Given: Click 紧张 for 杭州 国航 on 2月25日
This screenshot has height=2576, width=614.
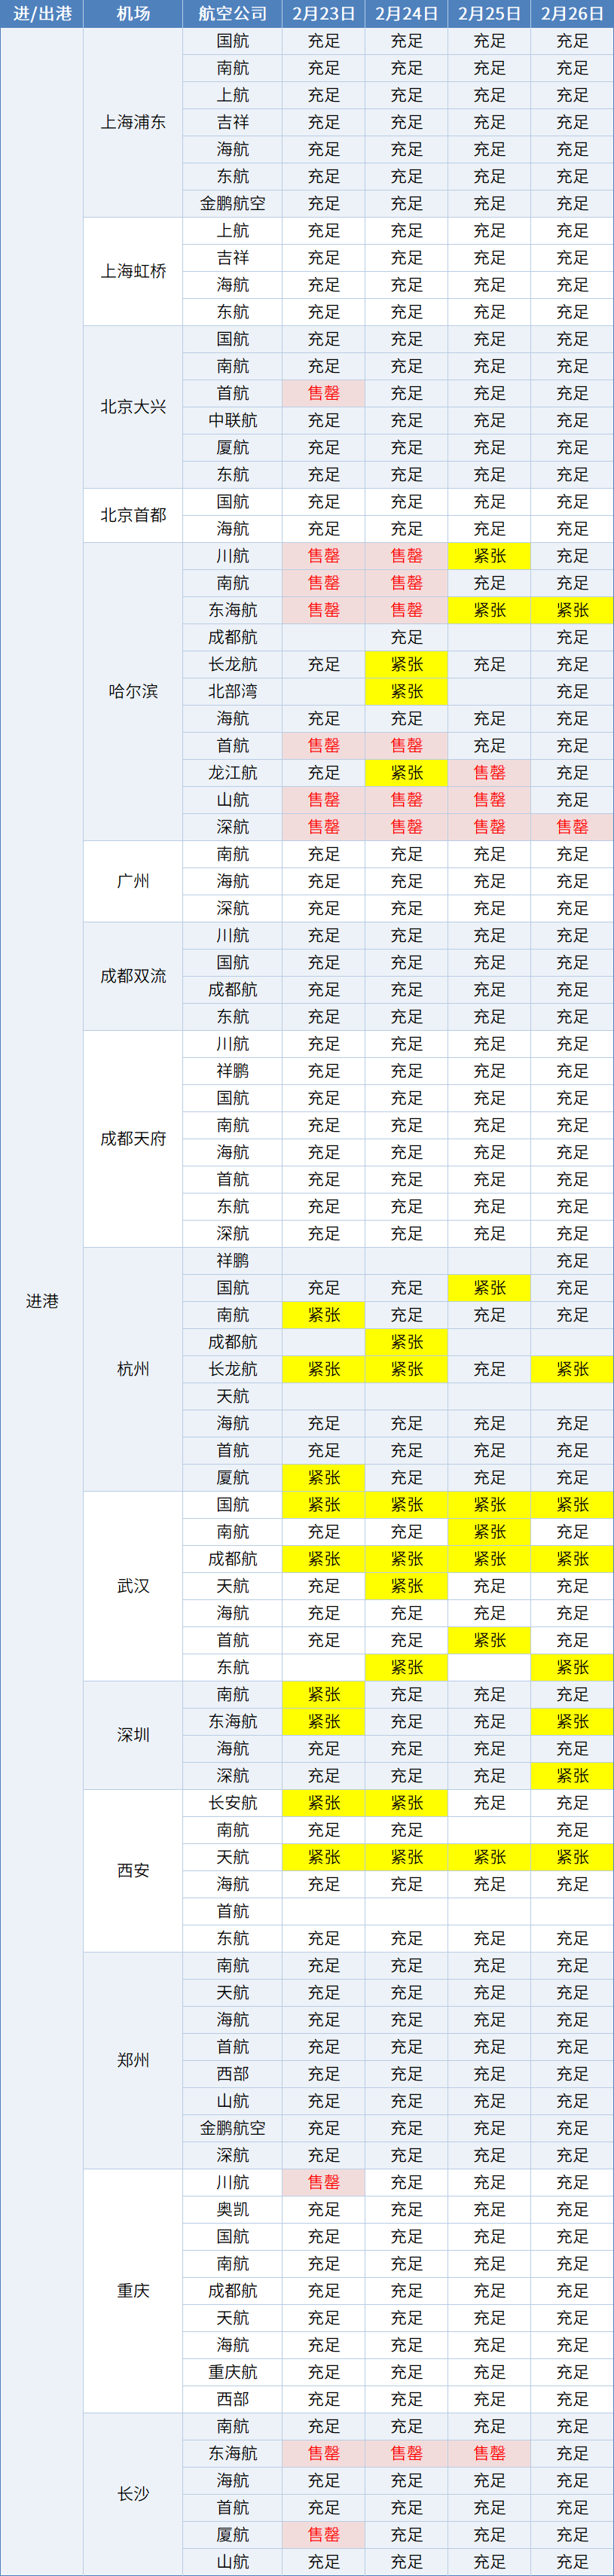Looking at the screenshot, I should click(x=489, y=1288).
